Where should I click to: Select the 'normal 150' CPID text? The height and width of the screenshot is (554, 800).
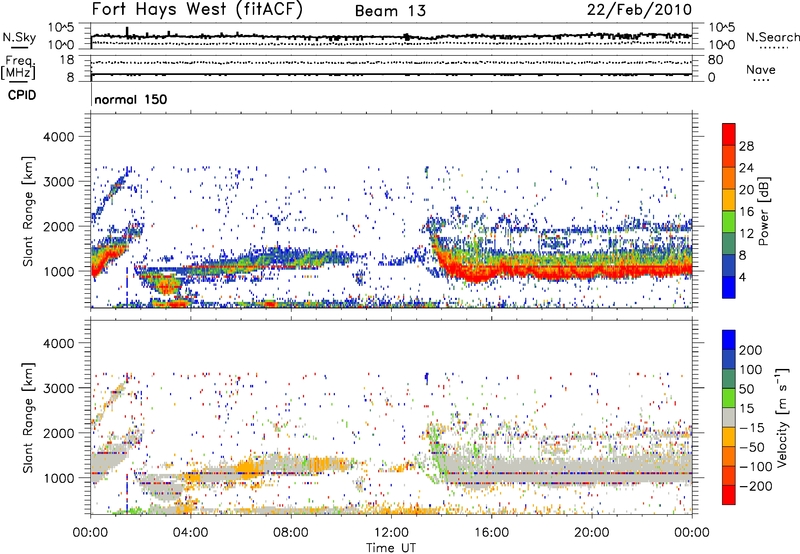coord(131,99)
